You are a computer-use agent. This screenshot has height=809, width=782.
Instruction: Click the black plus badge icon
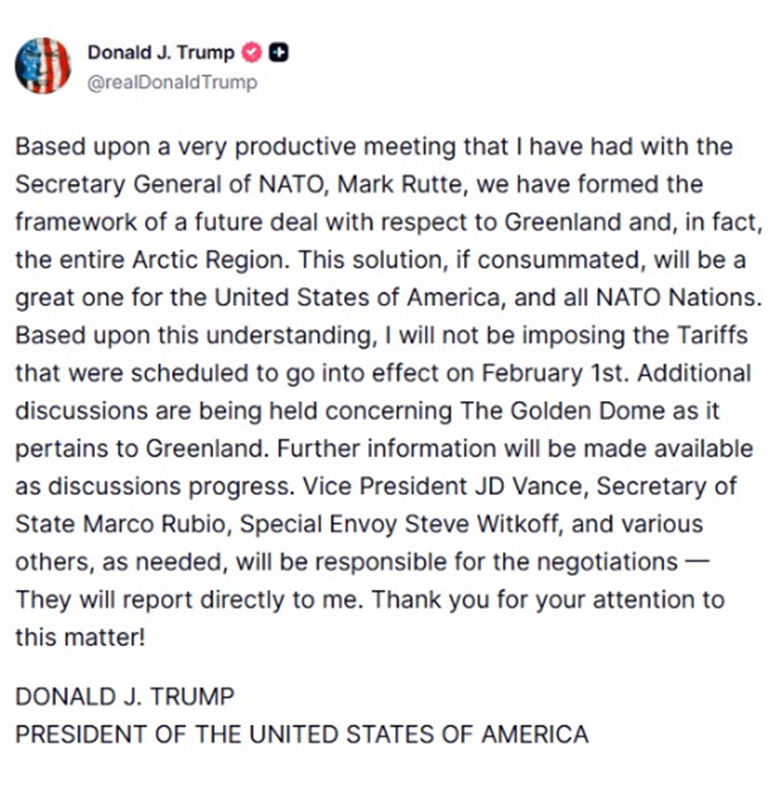pyautogui.click(x=281, y=53)
